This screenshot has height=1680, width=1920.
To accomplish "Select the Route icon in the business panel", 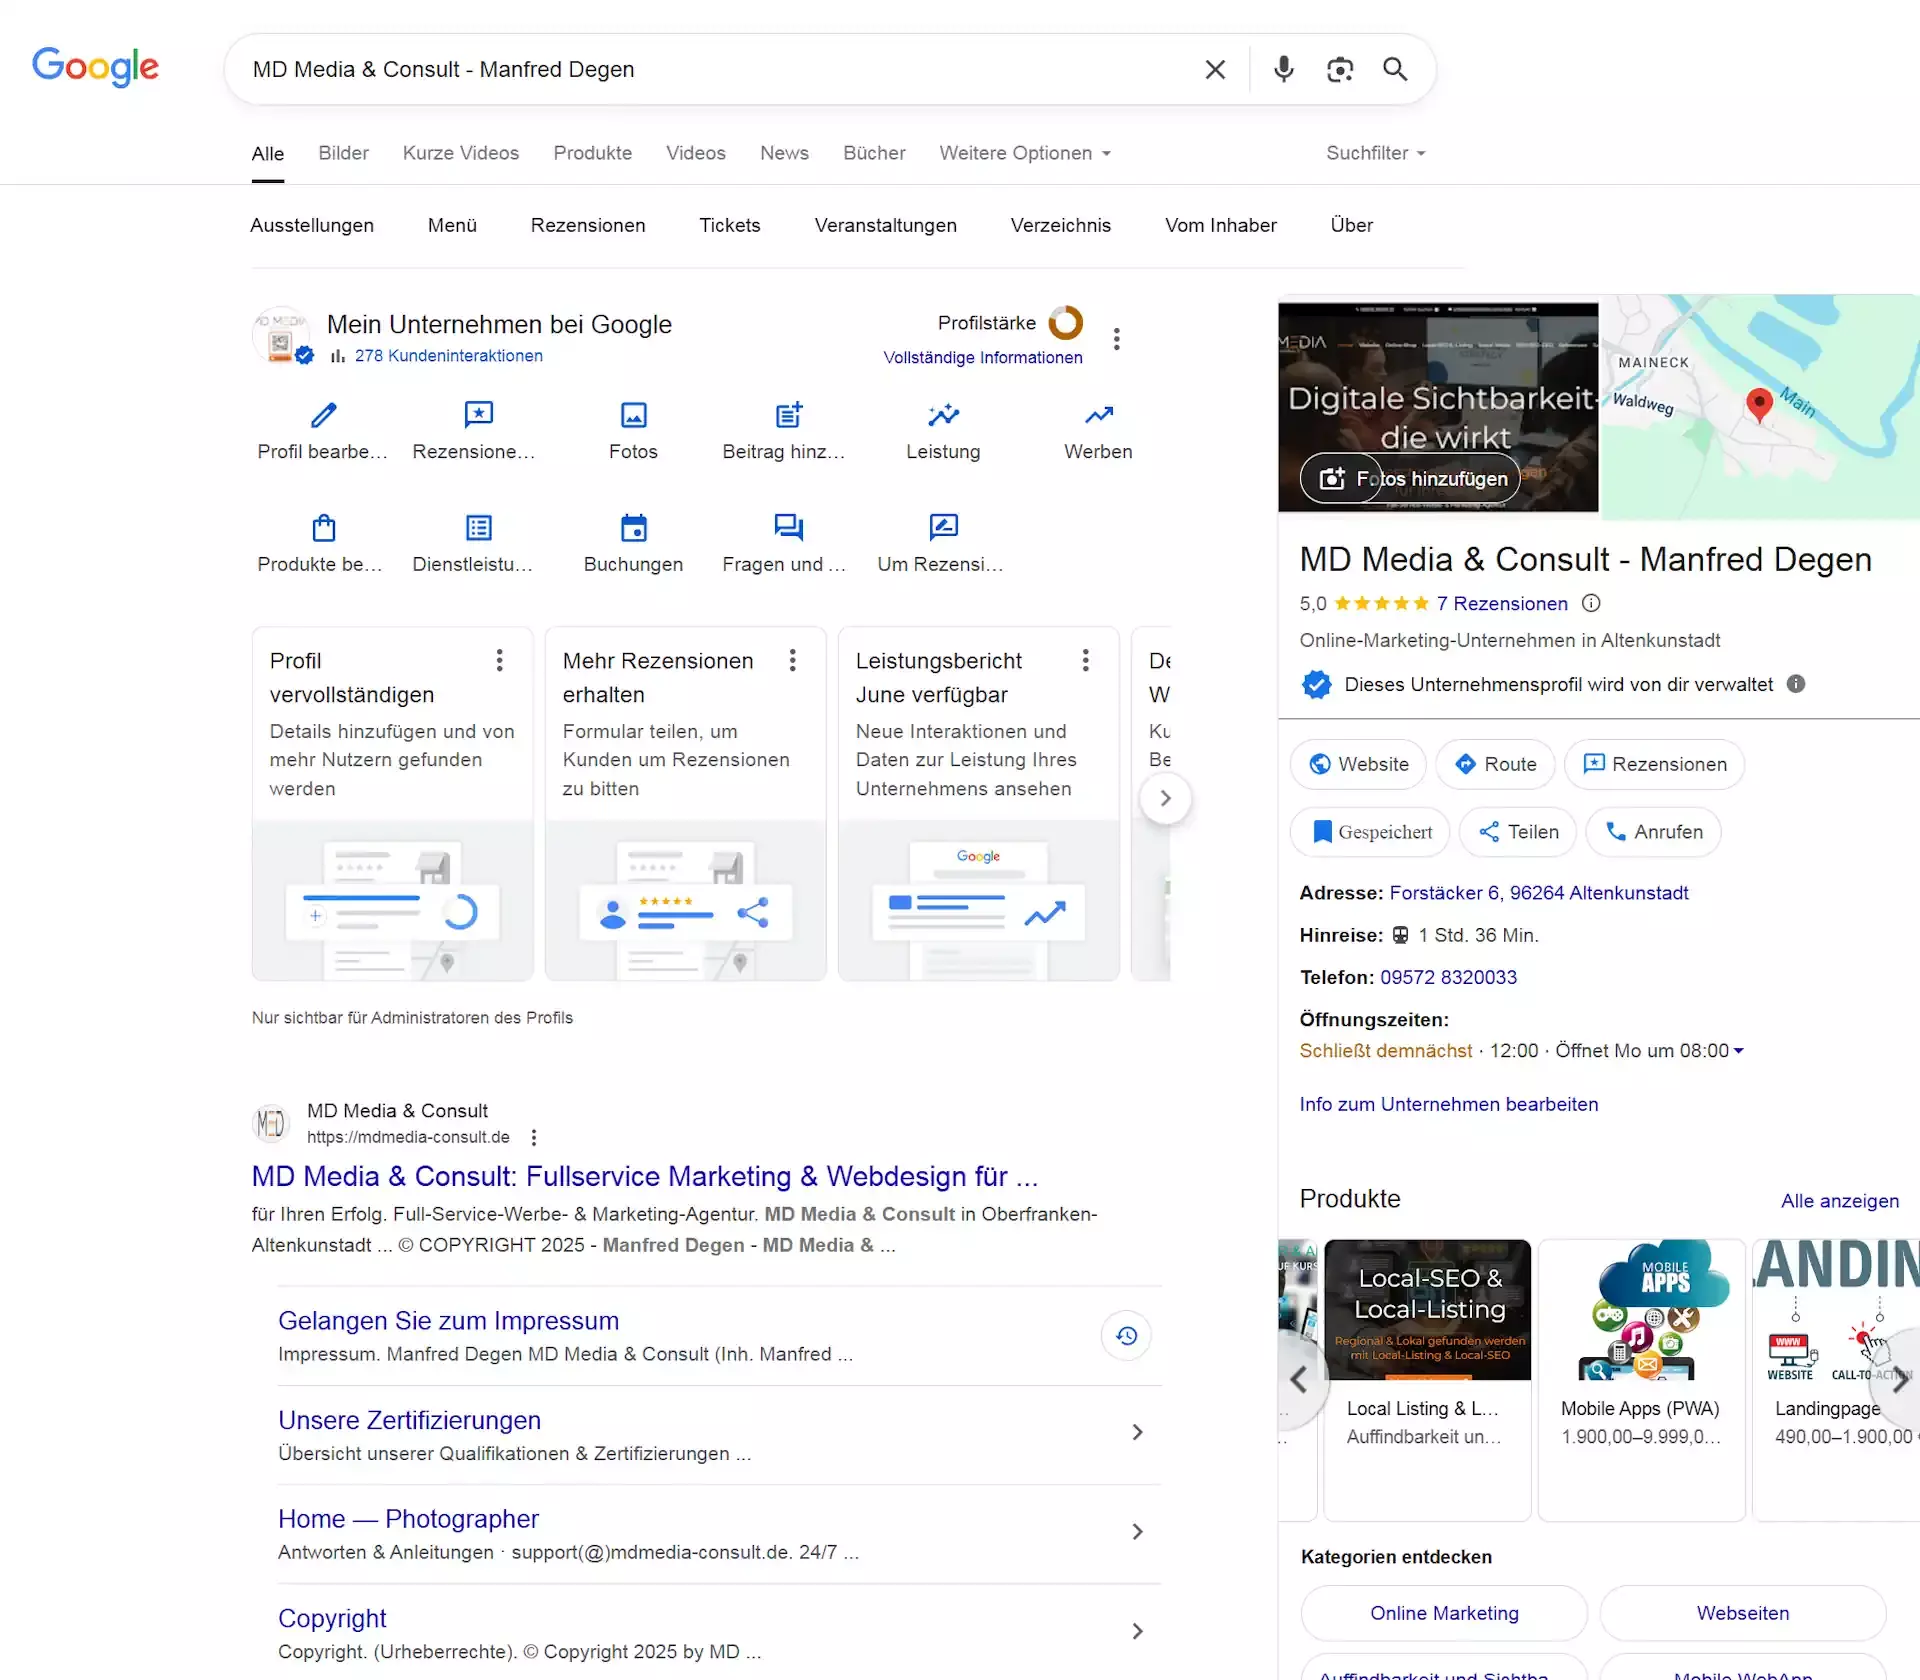I will [1464, 763].
